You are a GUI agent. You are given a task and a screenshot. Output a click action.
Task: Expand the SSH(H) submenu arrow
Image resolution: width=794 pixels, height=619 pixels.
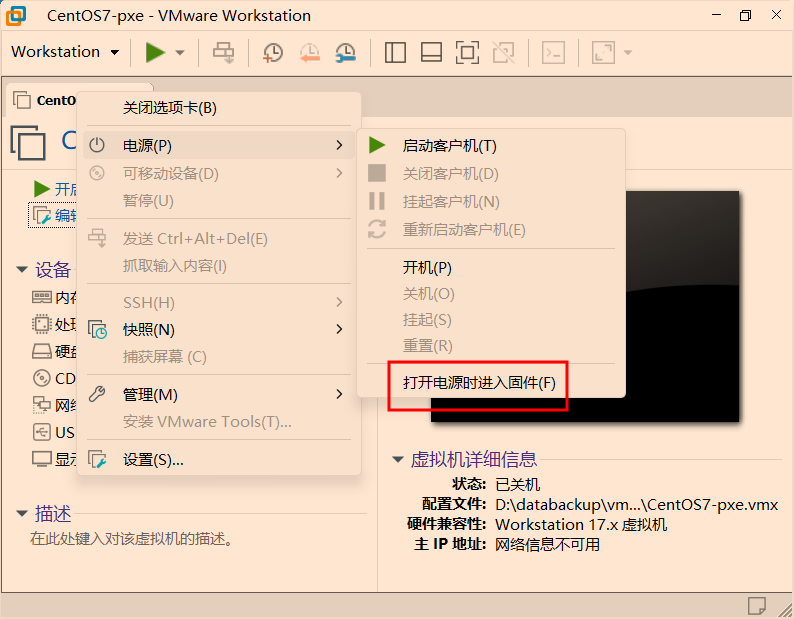[x=339, y=302]
